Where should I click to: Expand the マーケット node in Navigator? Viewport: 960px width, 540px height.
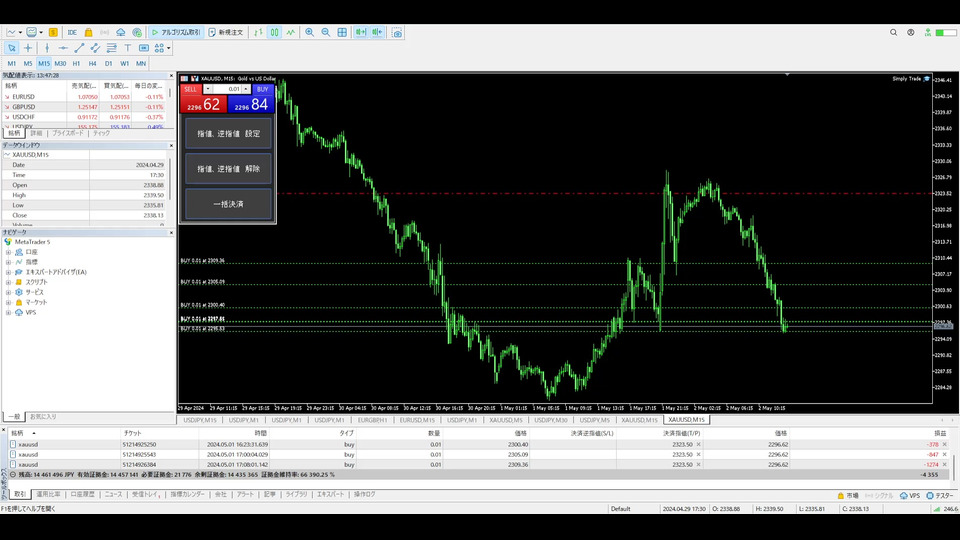coord(9,302)
